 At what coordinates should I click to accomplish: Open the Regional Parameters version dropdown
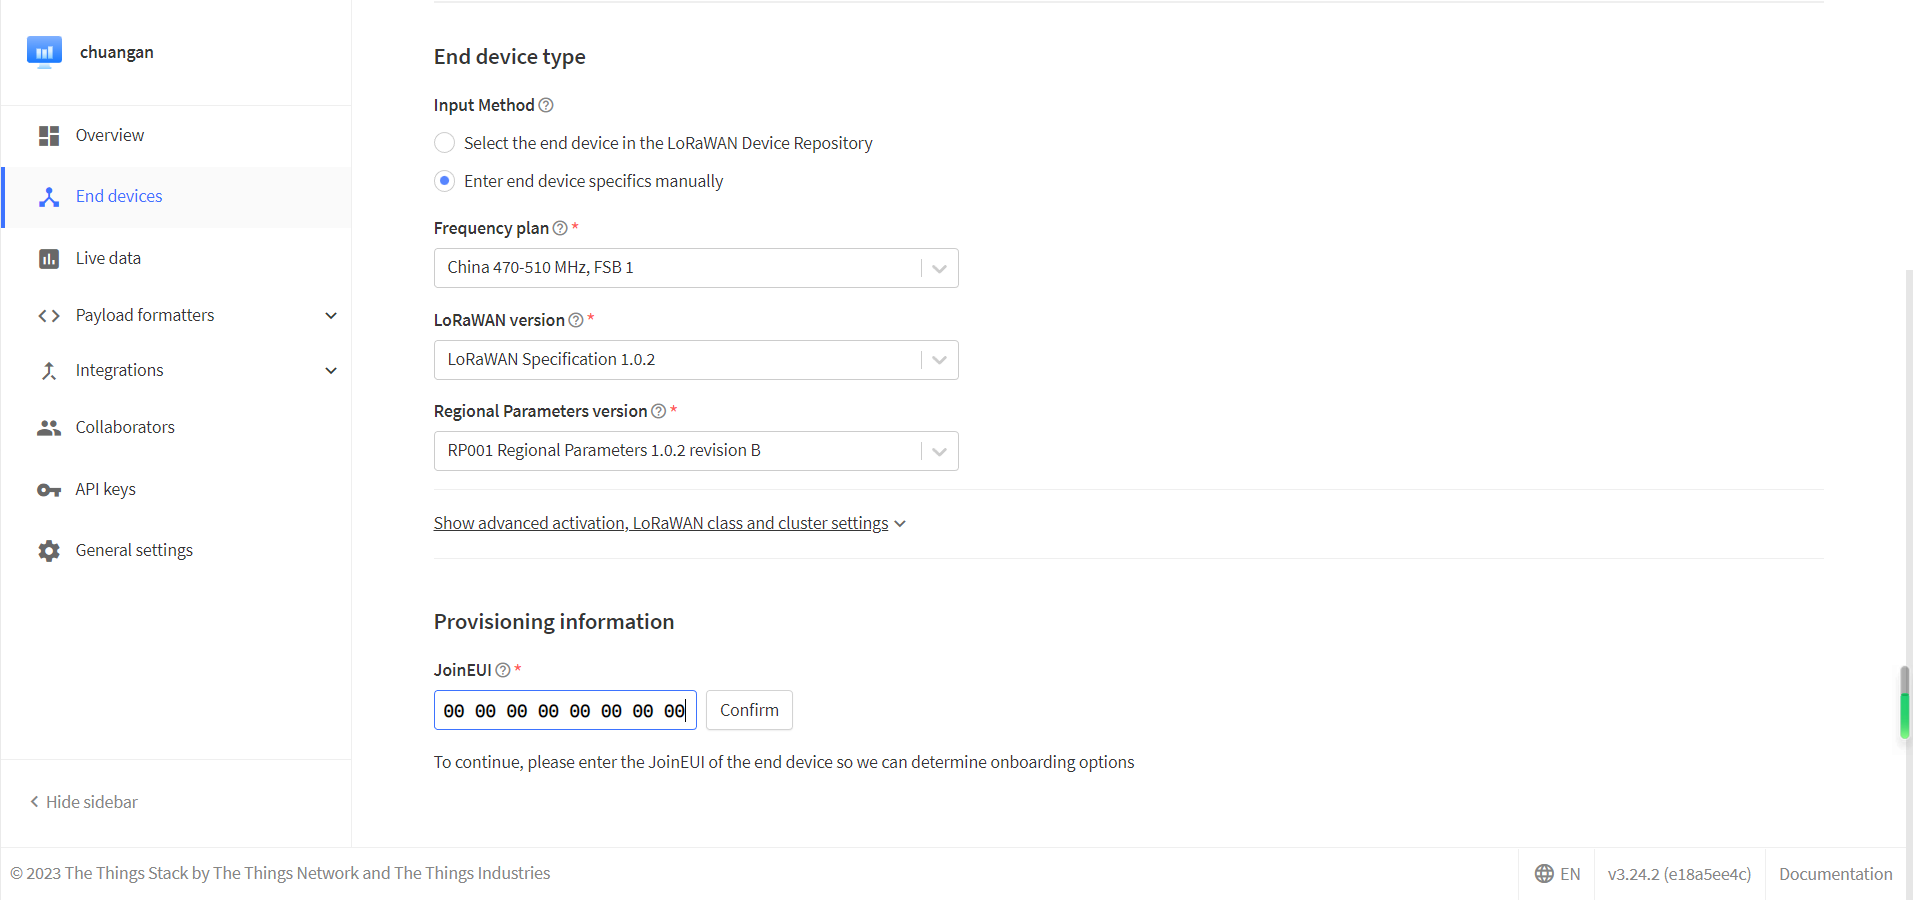click(x=695, y=451)
